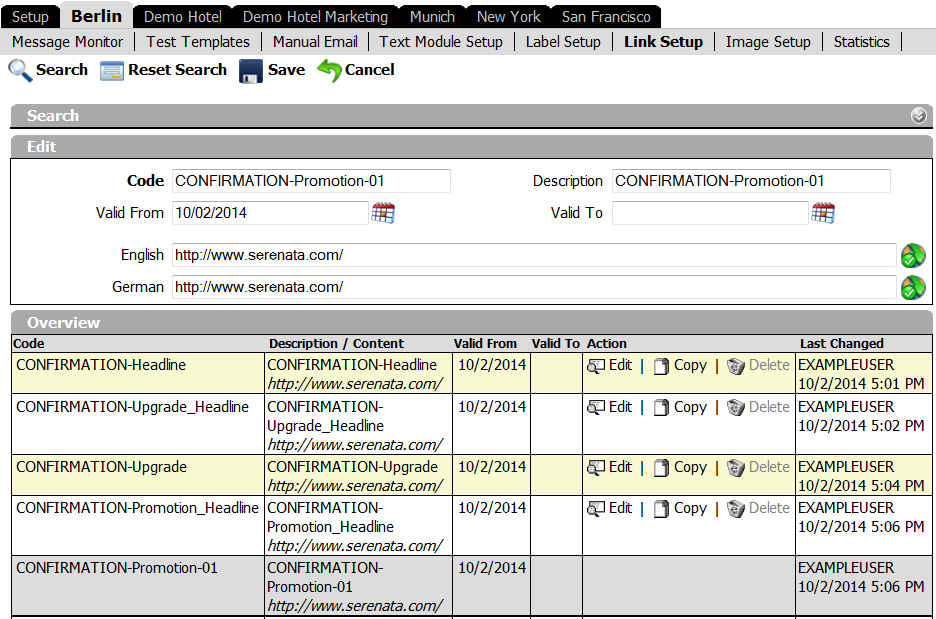
Task: Click Edit icon for CONFIRMATION-Headline row
Action: tap(596, 366)
